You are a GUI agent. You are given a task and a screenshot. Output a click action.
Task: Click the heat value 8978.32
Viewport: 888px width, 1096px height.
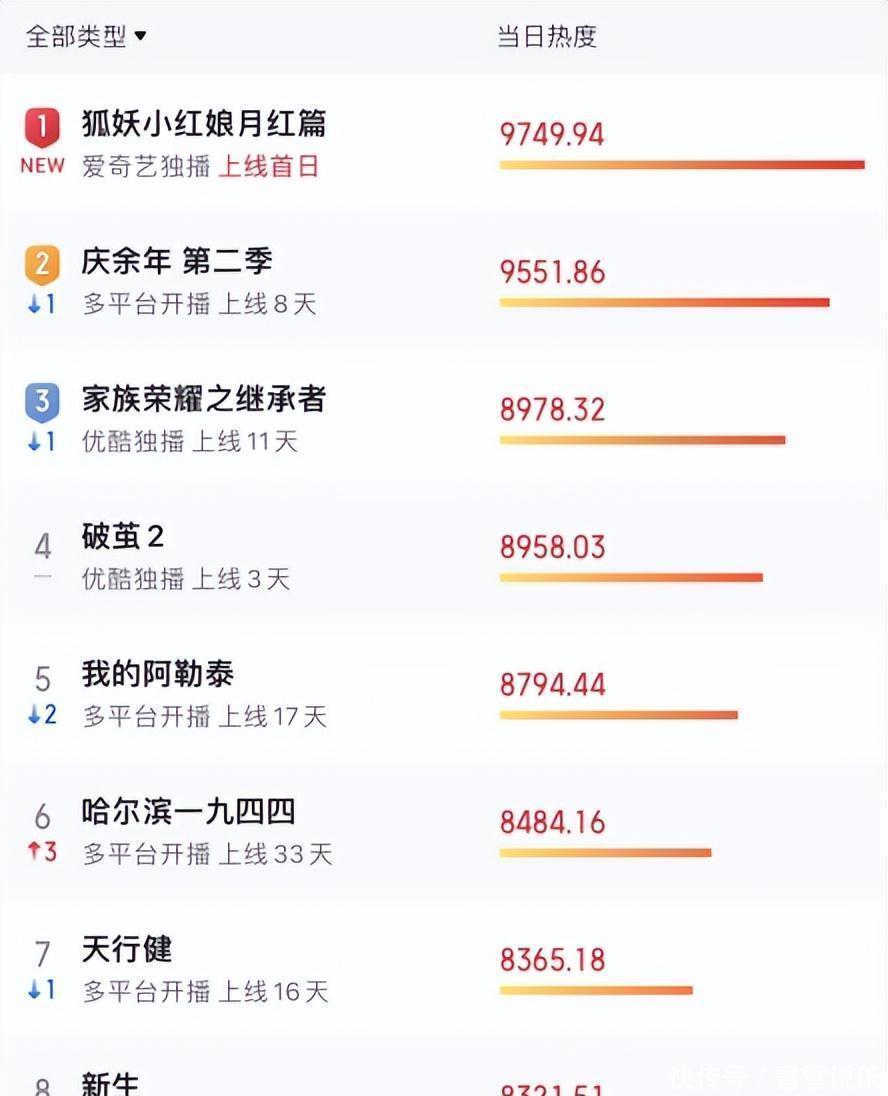pos(552,410)
